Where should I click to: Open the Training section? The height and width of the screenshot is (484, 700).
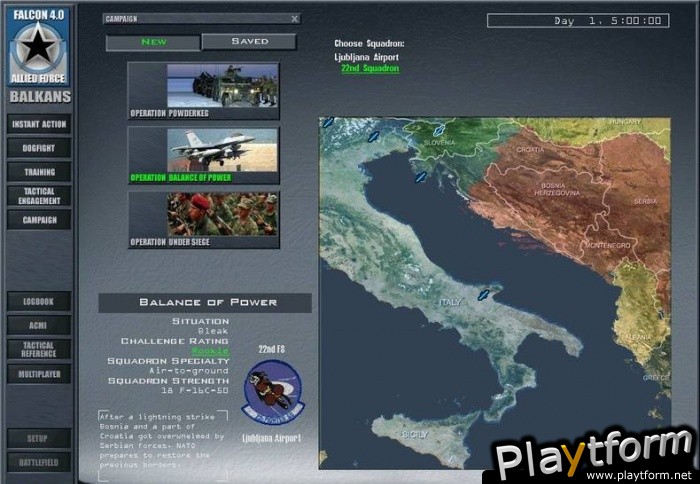39,172
